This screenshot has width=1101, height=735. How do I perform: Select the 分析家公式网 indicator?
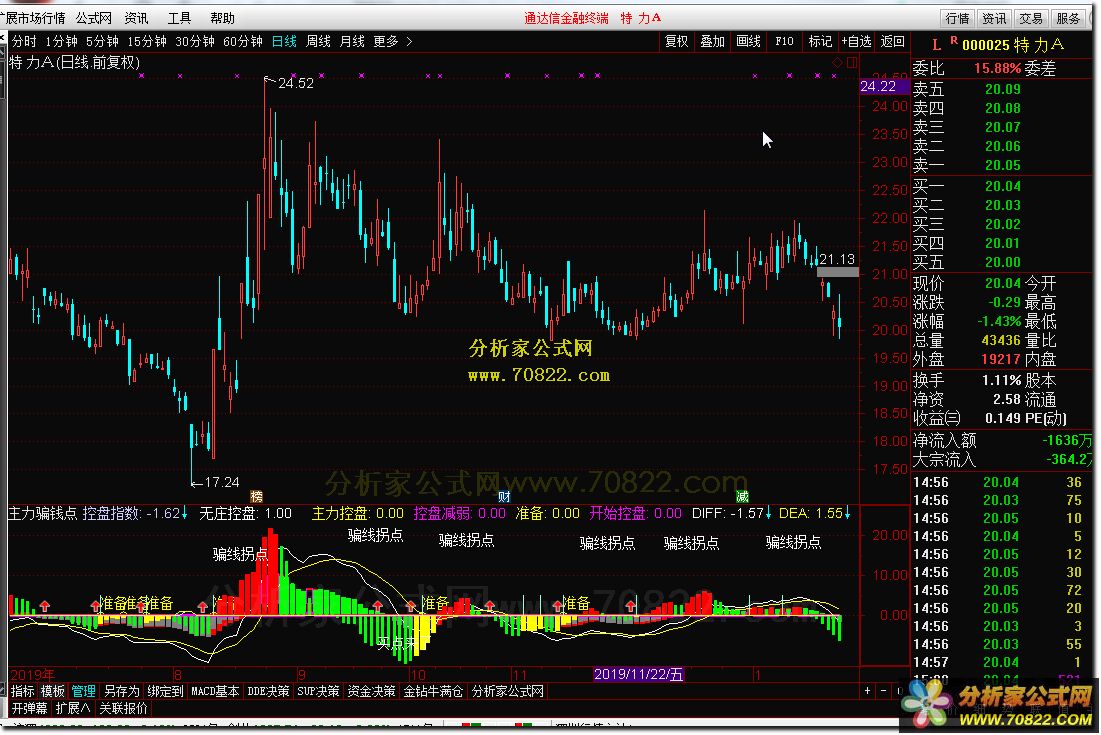pos(508,691)
